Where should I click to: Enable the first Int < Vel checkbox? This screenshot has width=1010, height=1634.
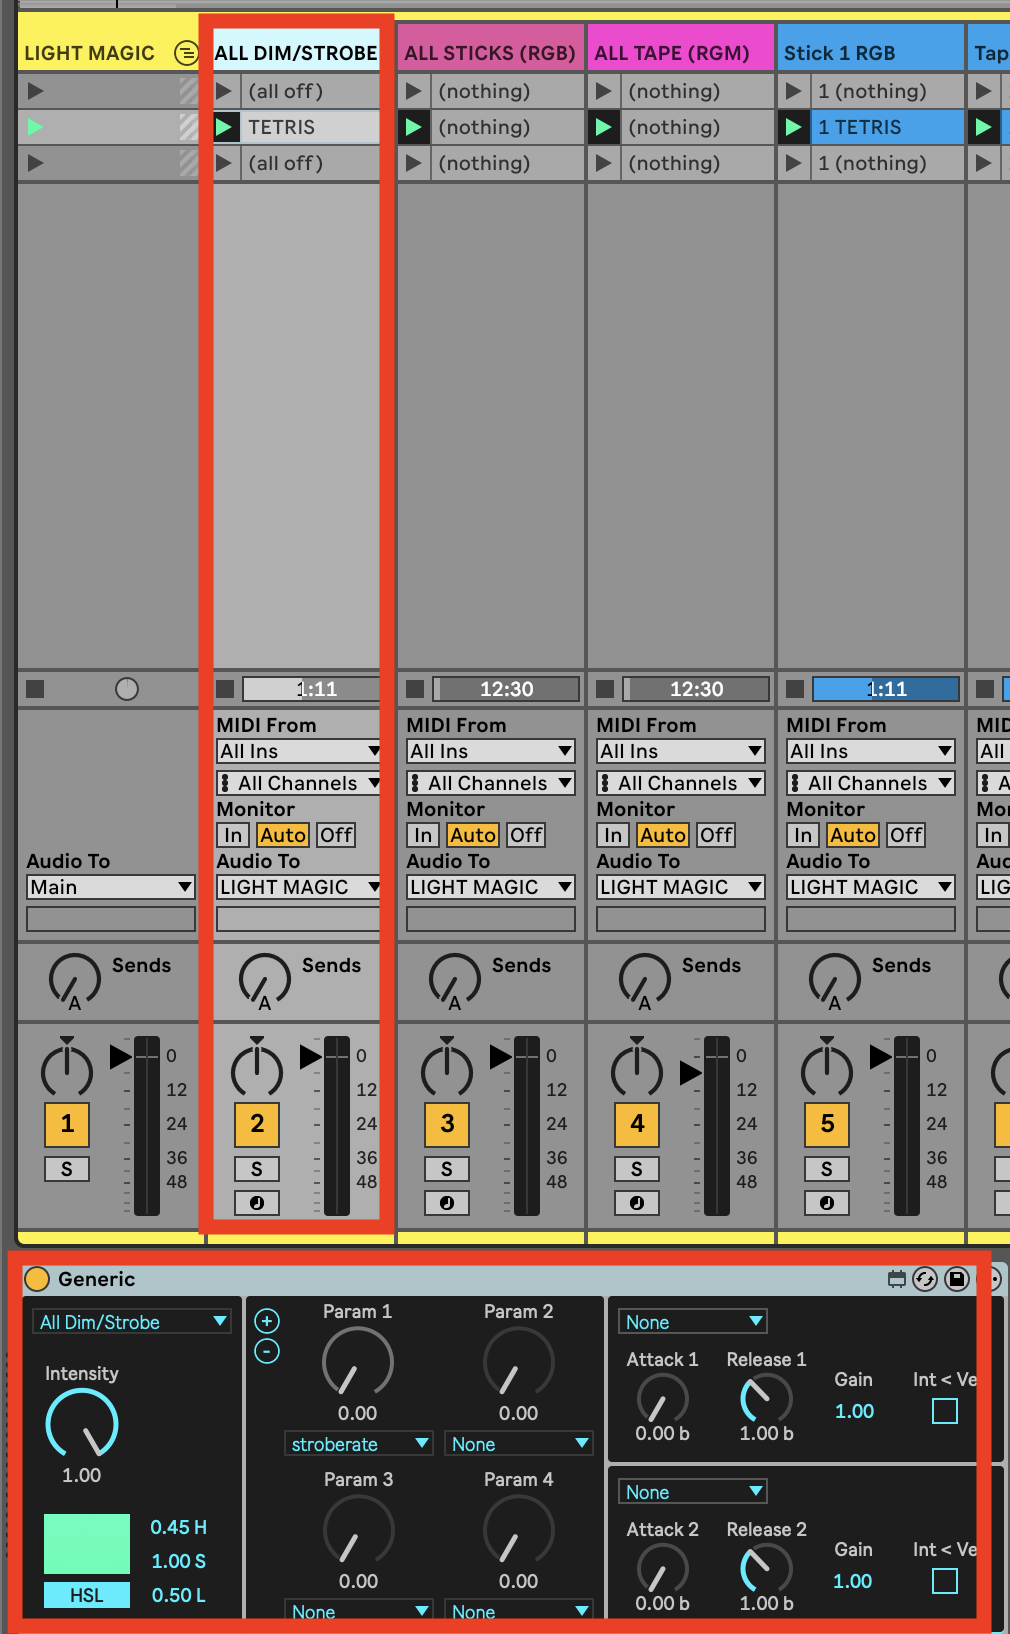point(944,1411)
